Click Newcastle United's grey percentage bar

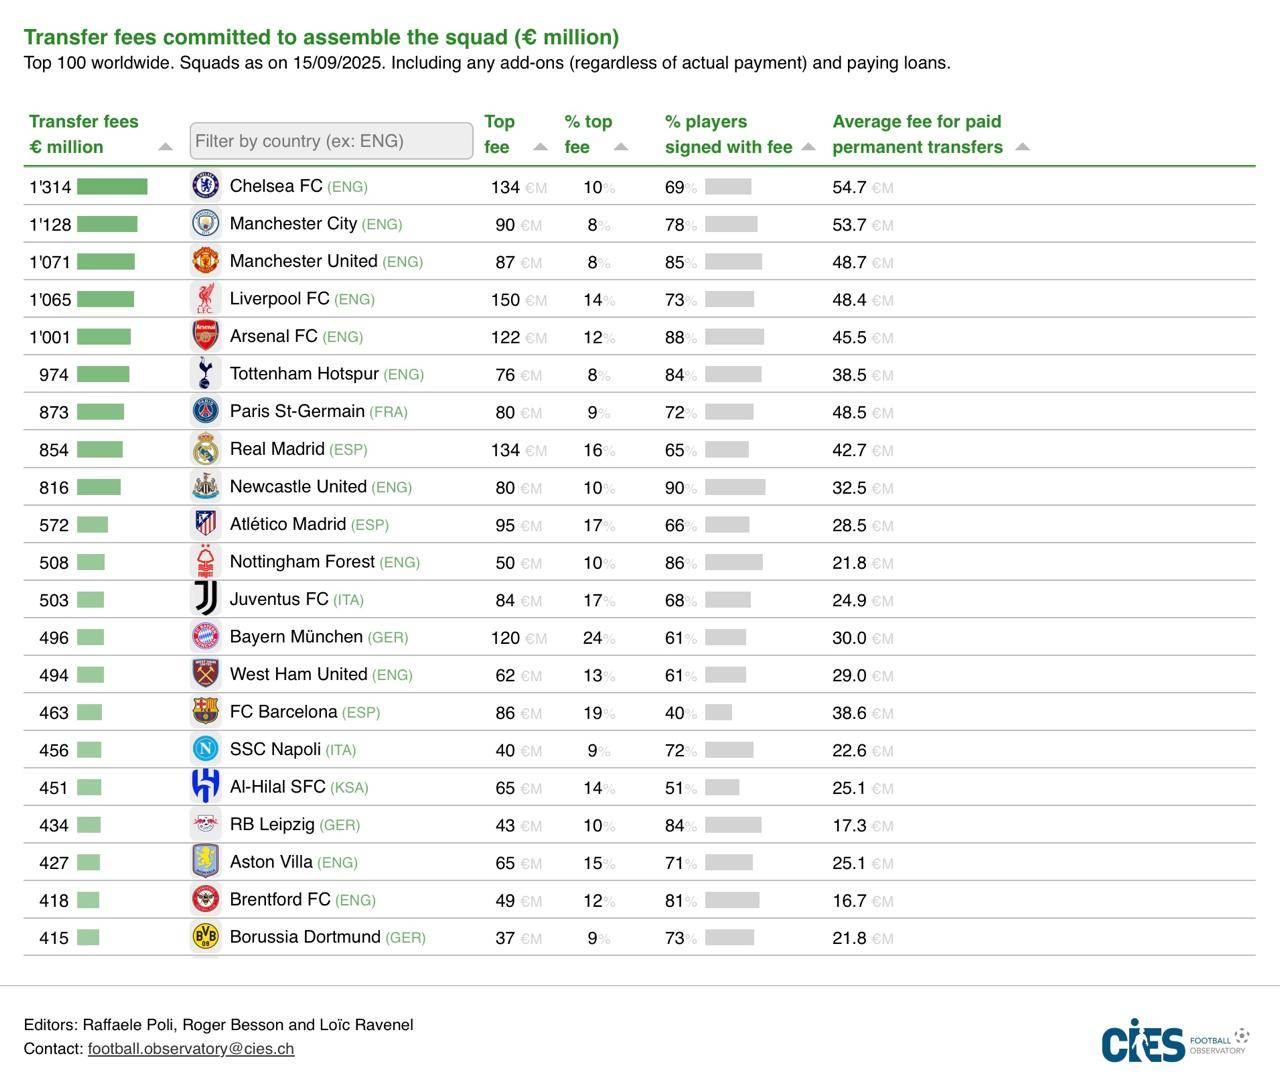tap(735, 487)
